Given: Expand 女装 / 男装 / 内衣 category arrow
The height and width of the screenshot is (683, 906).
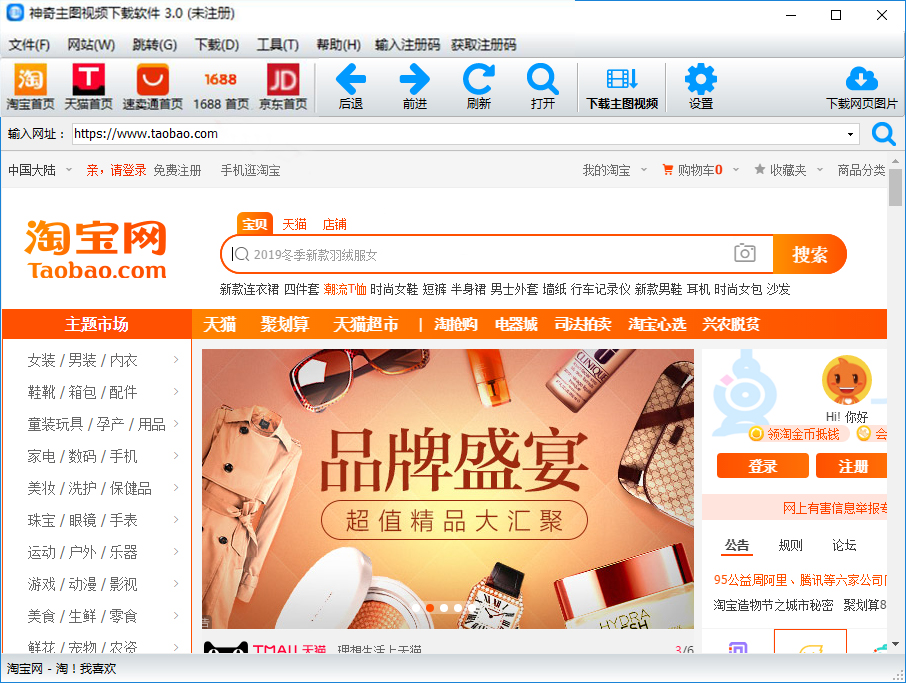Looking at the screenshot, I should click(176, 359).
